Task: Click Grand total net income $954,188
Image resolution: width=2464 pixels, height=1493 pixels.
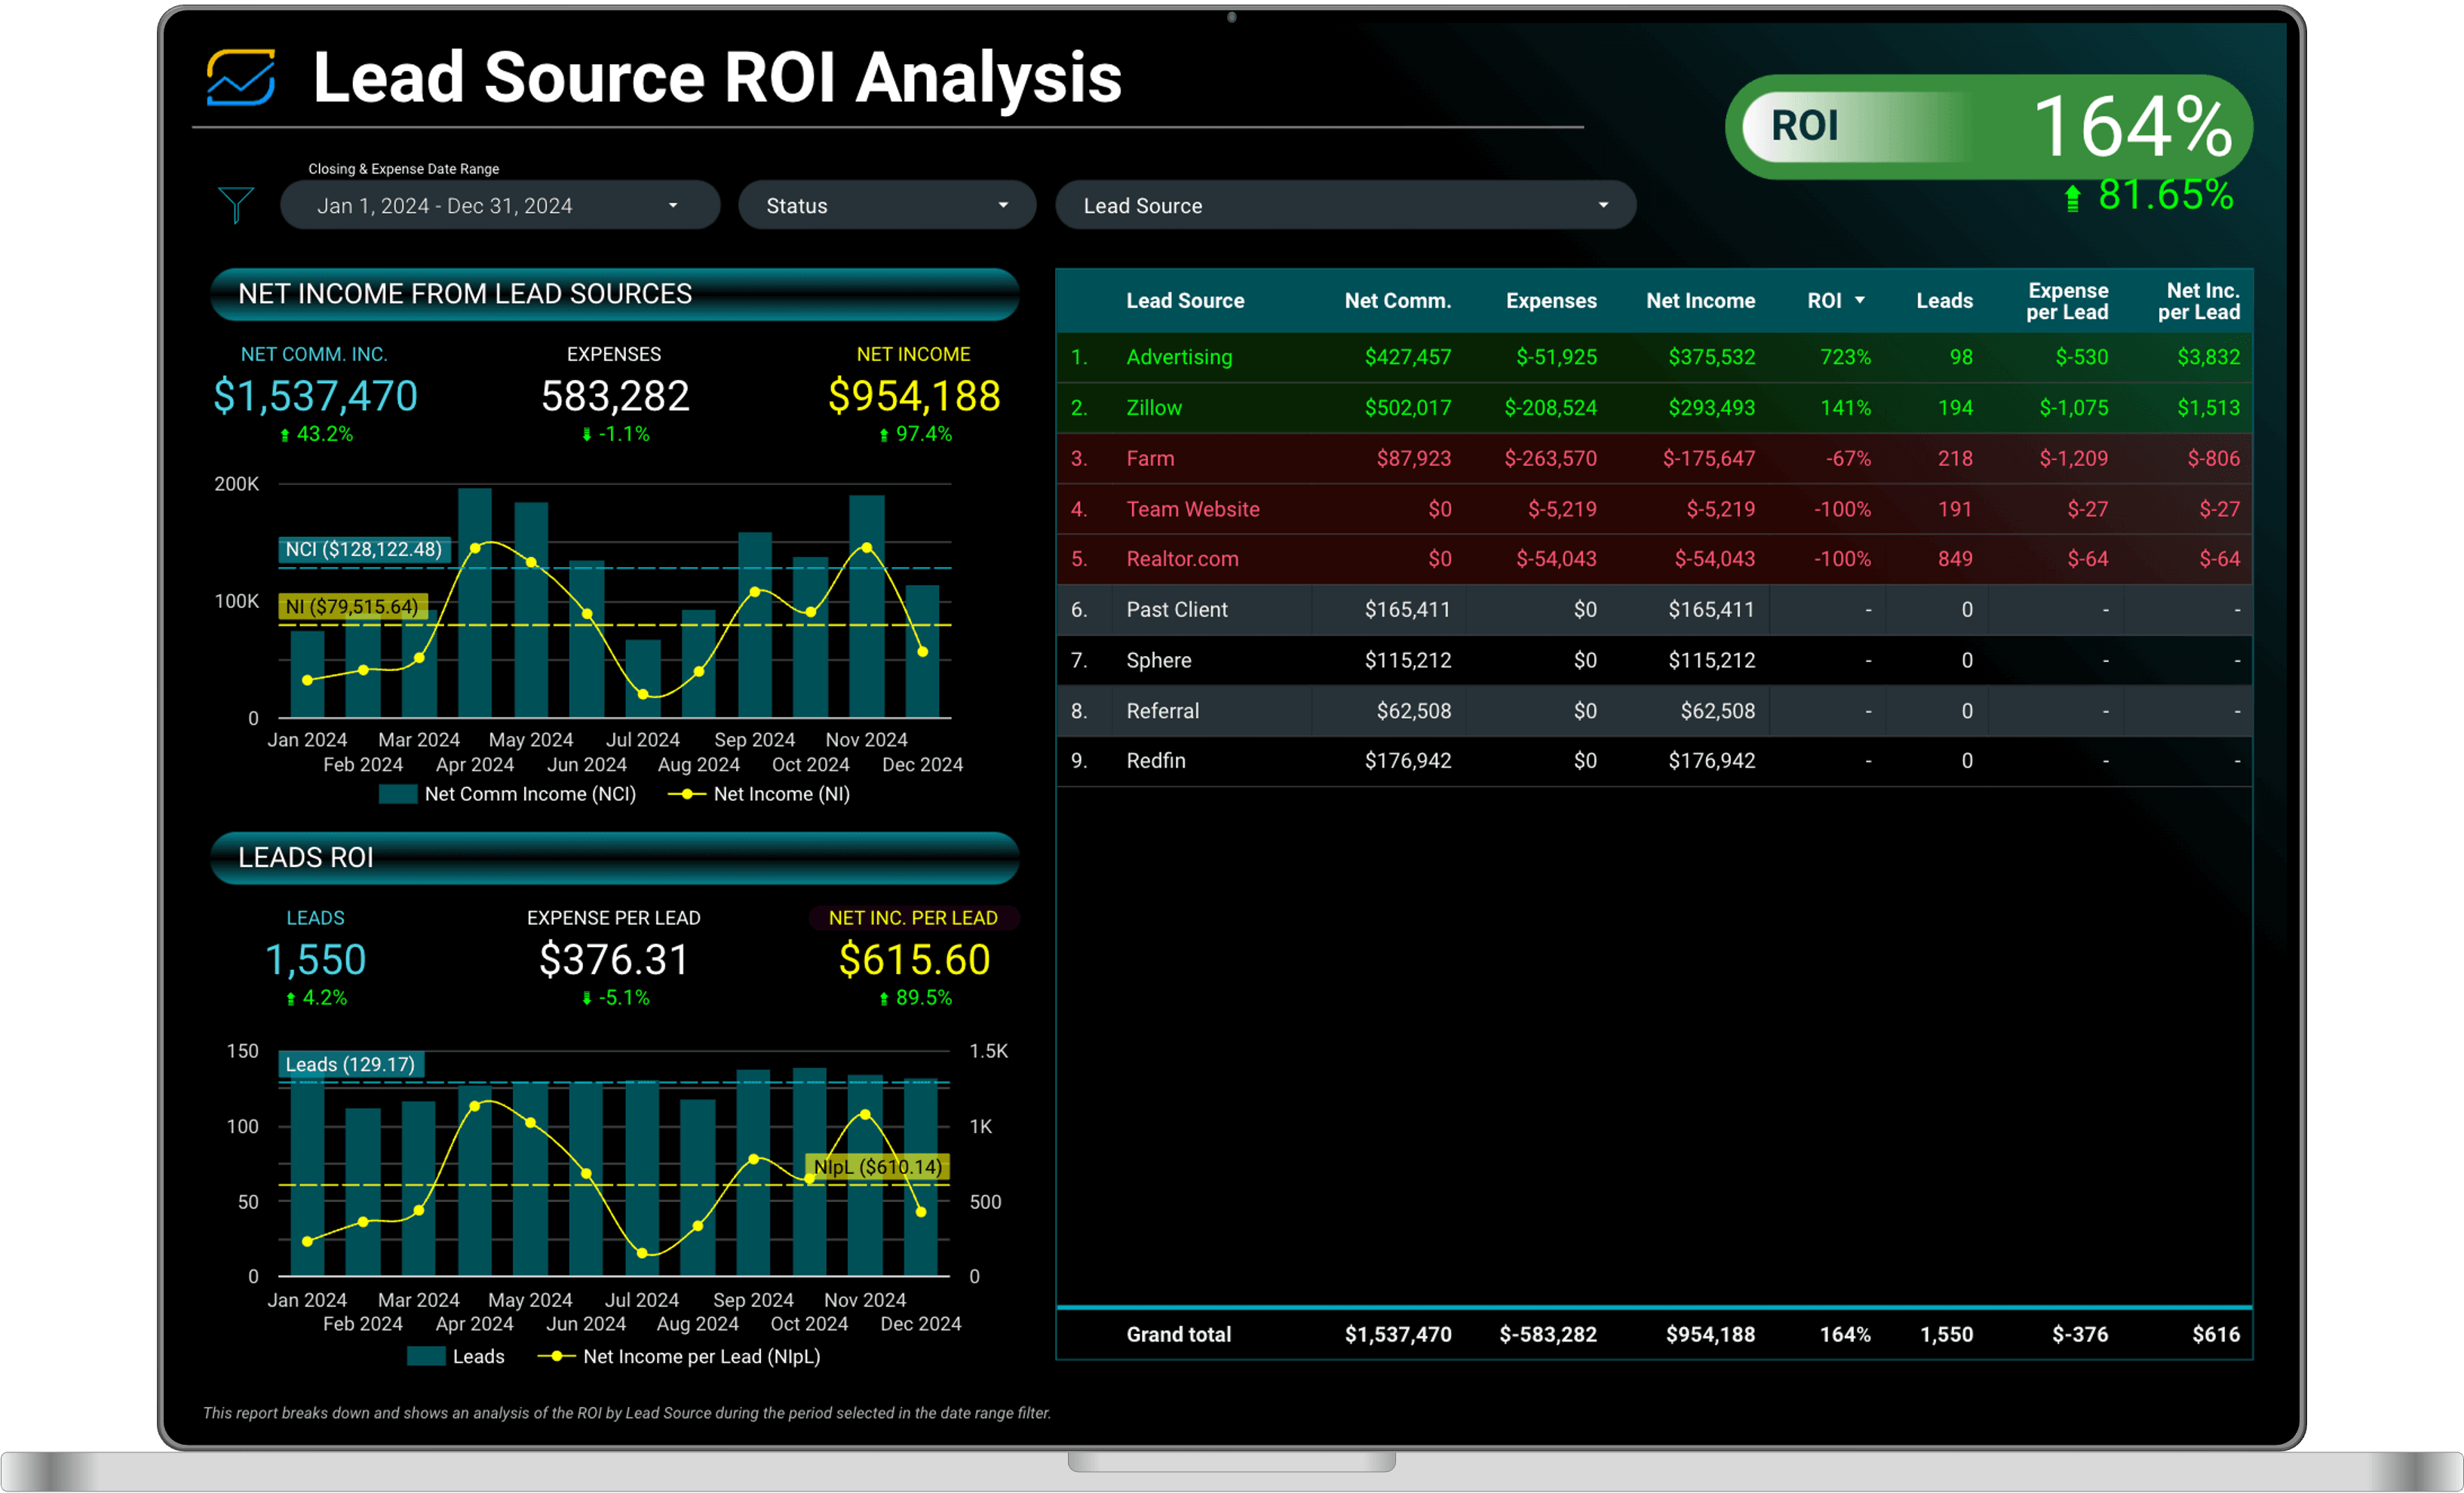Action: click(x=1710, y=1335)
